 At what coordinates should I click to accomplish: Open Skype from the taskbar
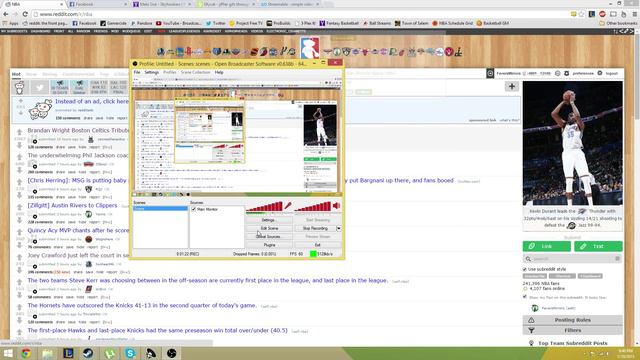130,353
